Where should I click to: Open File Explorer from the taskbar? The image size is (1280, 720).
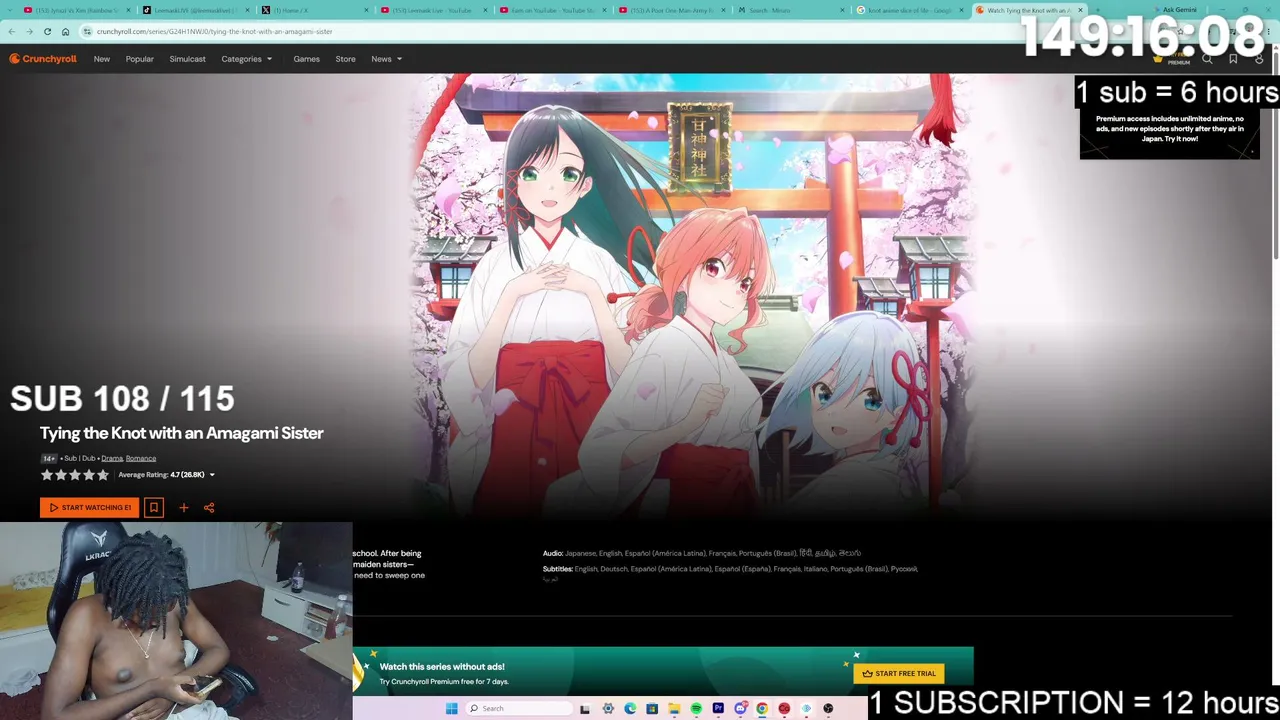coord(674,709)
